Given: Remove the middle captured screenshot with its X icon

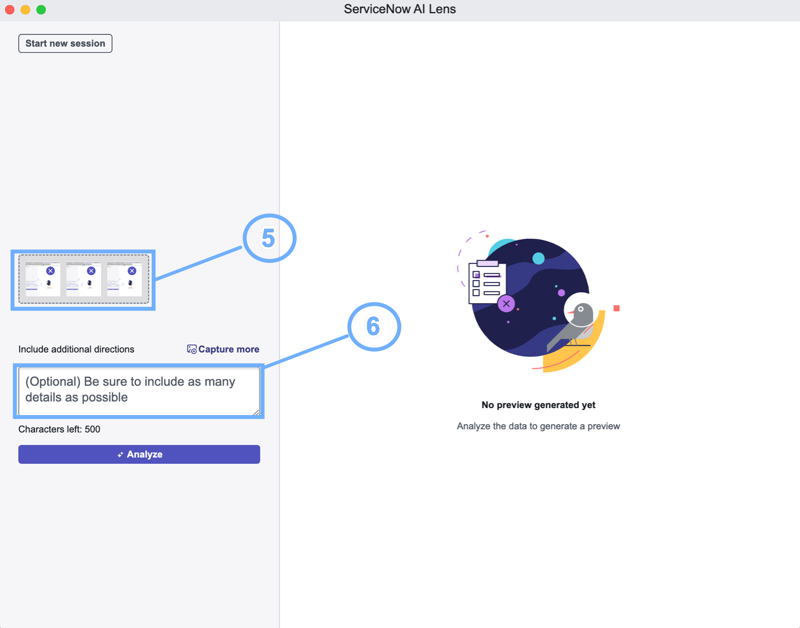Looking at the screenshot, I should 91,271.
